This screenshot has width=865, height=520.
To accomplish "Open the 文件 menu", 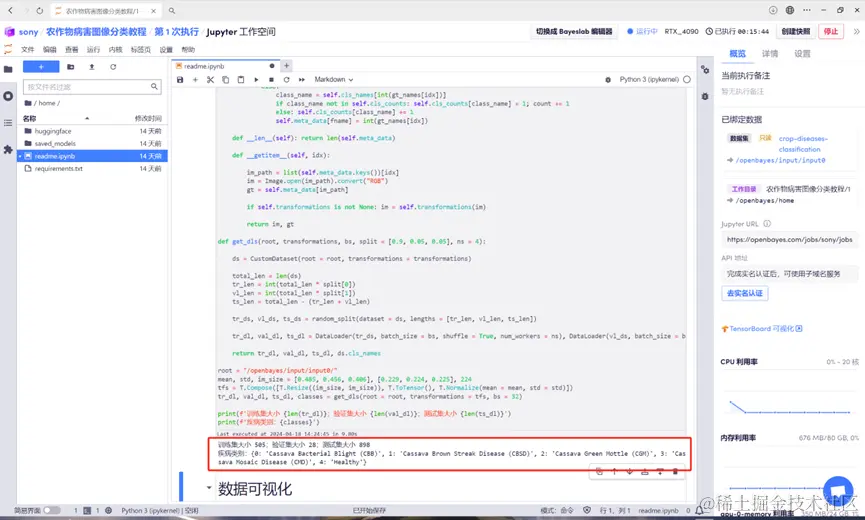I will (28, 50).
